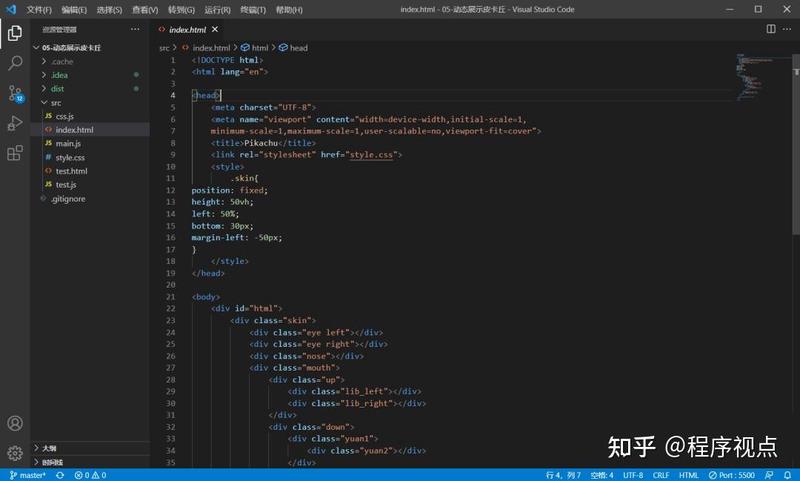Change indentation via 空格: 4 status item

coord(602,475)
